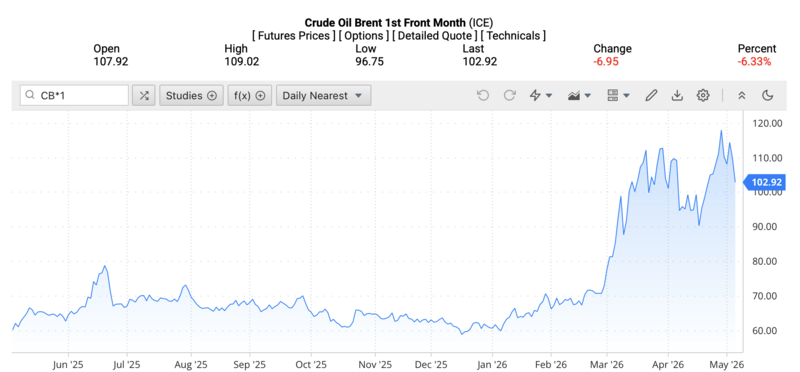Click the Change value -6.95

pyautogui.click(x=607, y=62)
